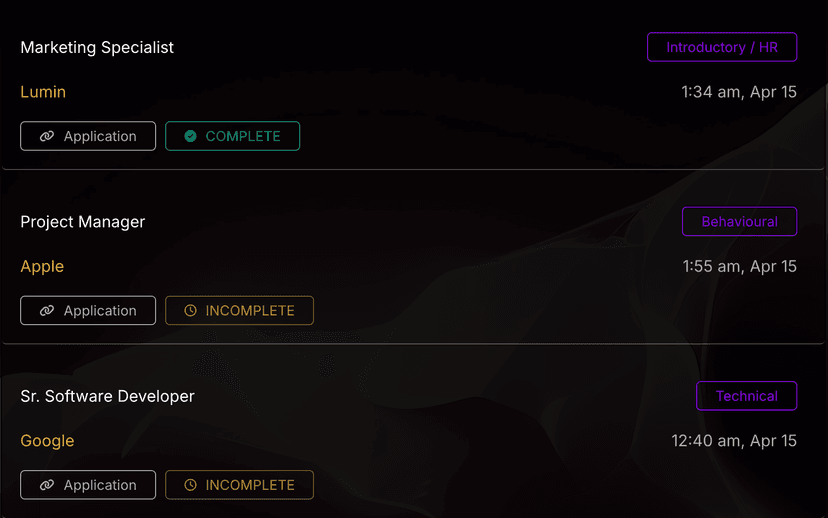Image resolution: width=828 pixels, height=518 pixels.
Task: Click the Behavioural interview tag
Action: 739,222
